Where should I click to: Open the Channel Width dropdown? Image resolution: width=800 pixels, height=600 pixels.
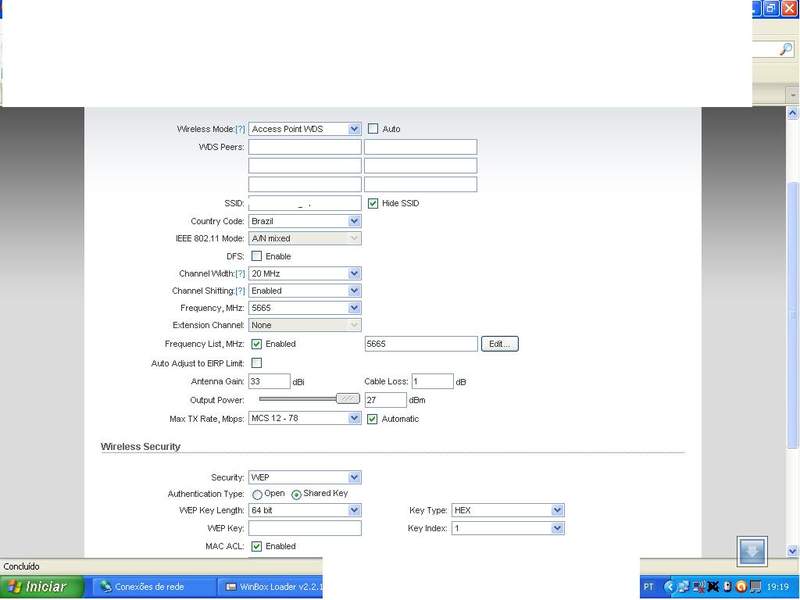pyautogui.click(x=305, y=273)
